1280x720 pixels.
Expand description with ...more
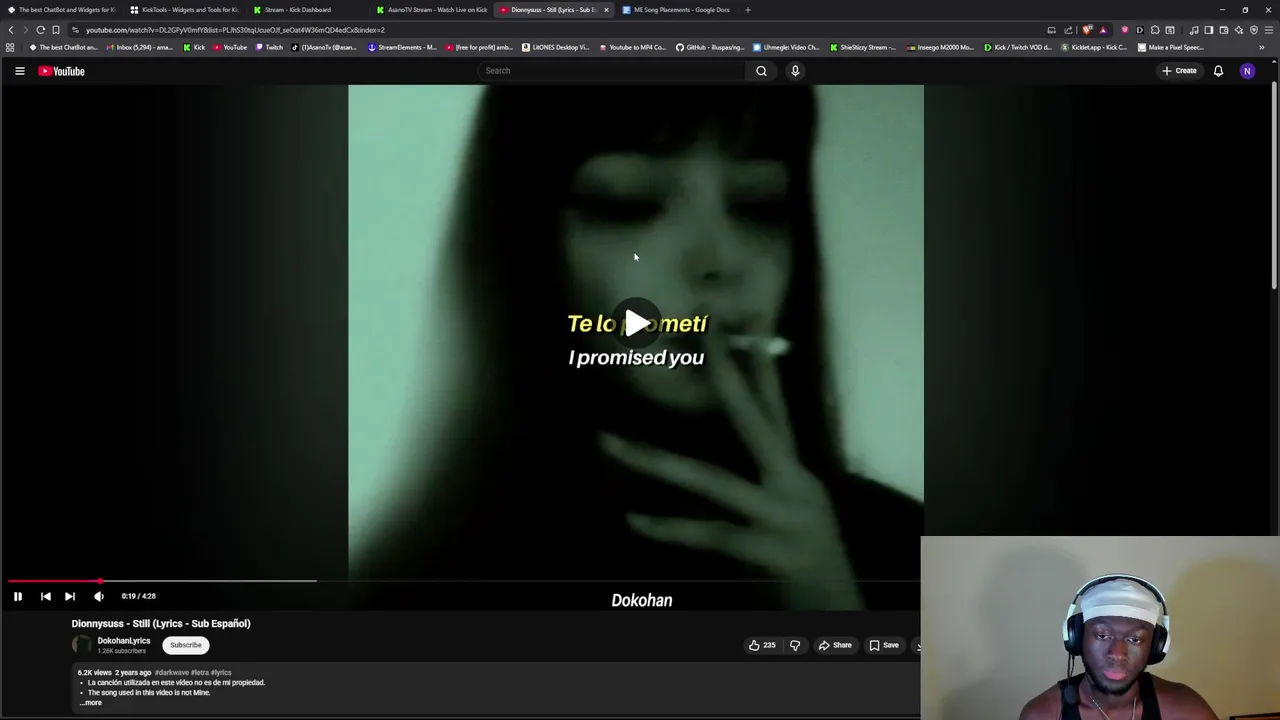[x=91, y=703]
